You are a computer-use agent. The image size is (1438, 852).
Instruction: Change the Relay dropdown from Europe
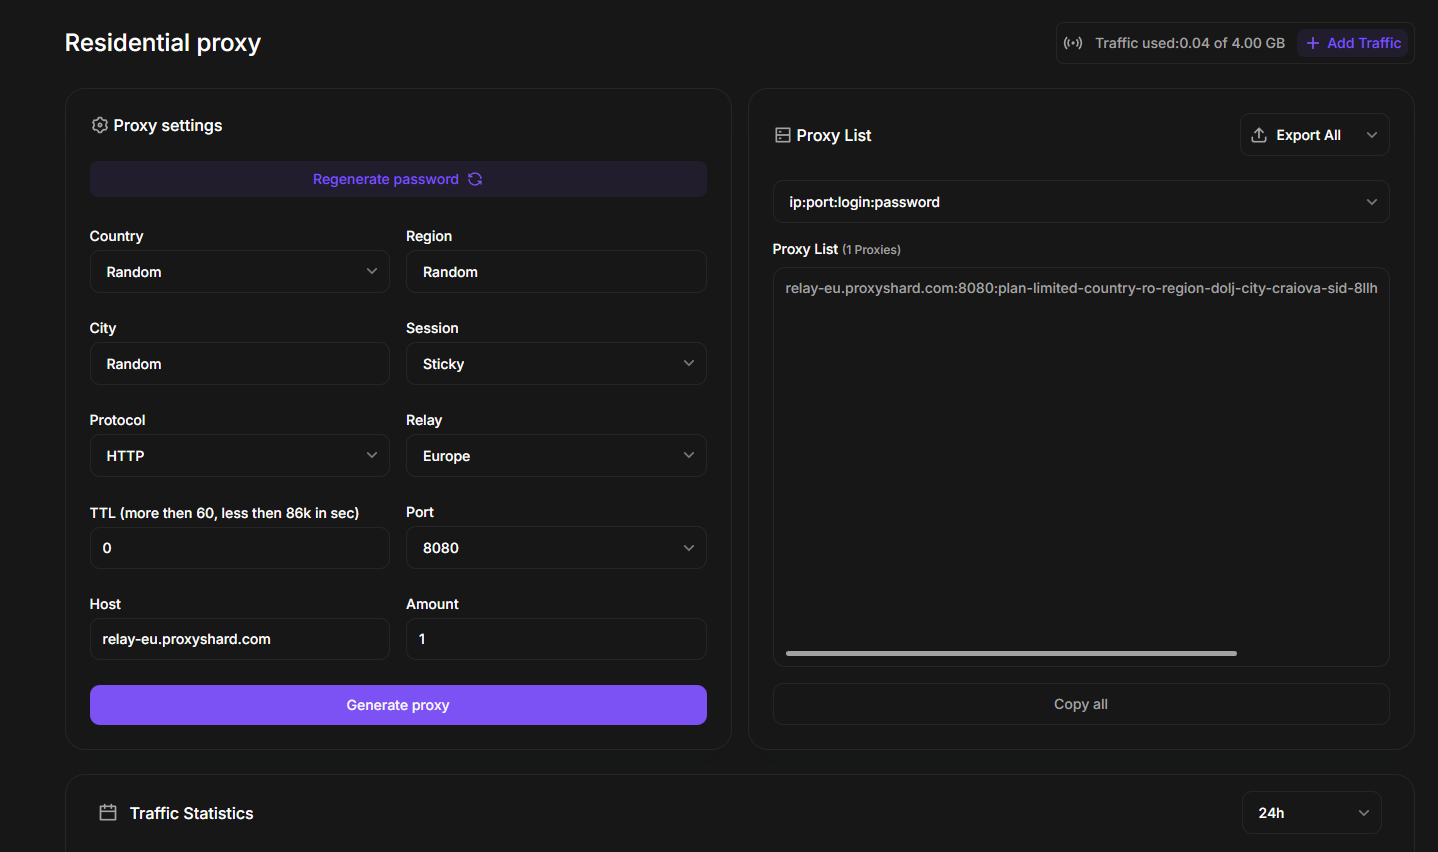click(x=556, y=456)
